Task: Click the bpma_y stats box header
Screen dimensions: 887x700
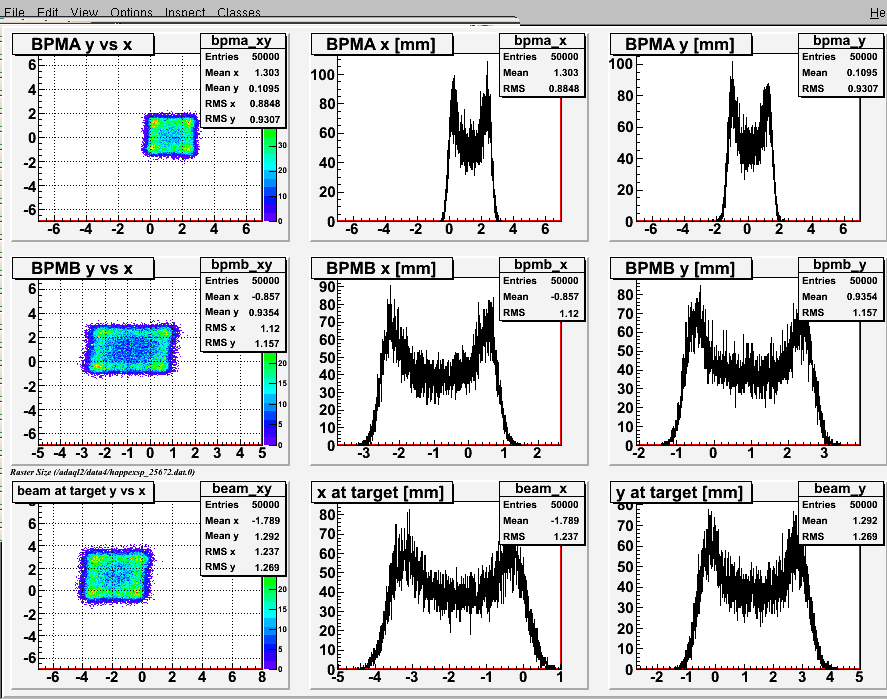Action: click(x=840, y=41)
